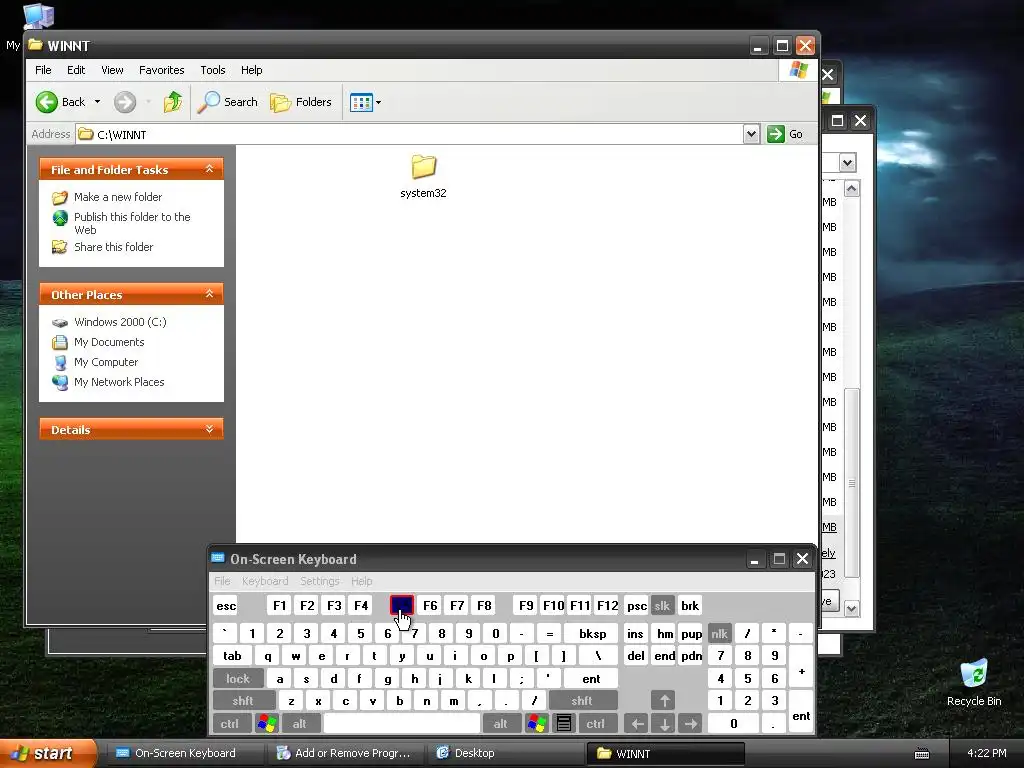Expand the Address bar dropdown
The height and width of the screenshot is (768, 1024).
click(751, 134)
